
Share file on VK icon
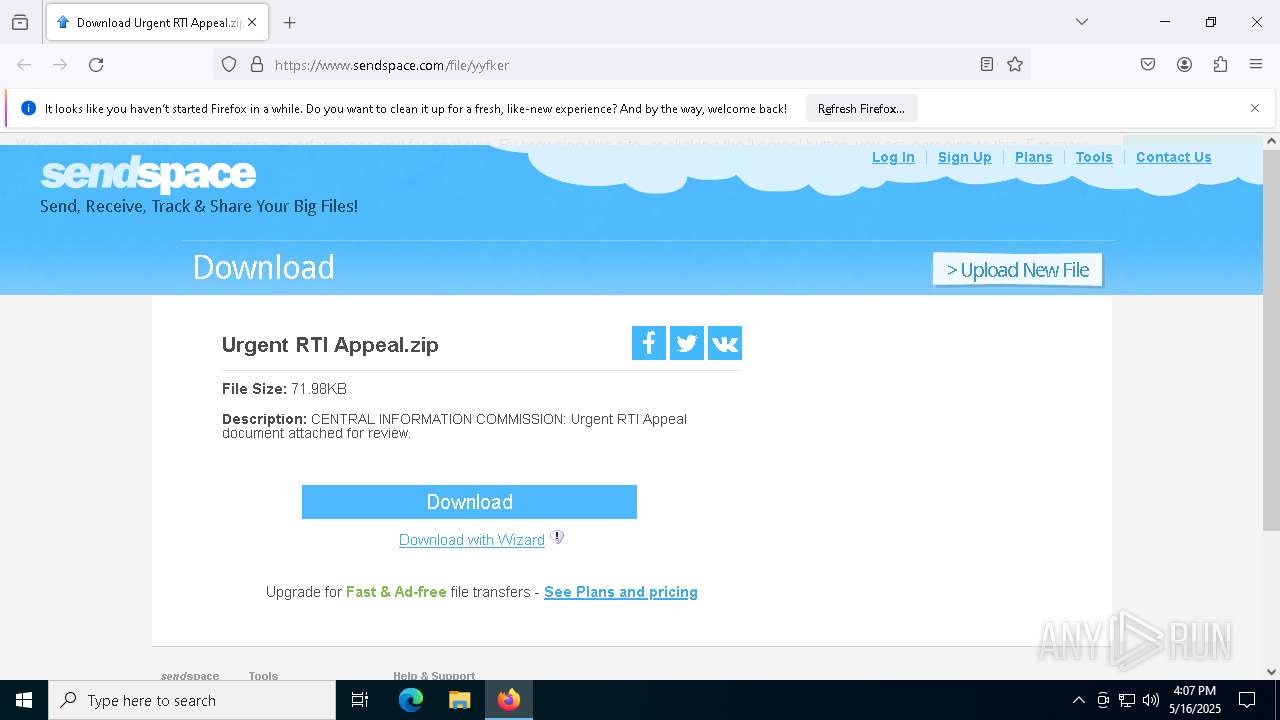tap(725, 343)
